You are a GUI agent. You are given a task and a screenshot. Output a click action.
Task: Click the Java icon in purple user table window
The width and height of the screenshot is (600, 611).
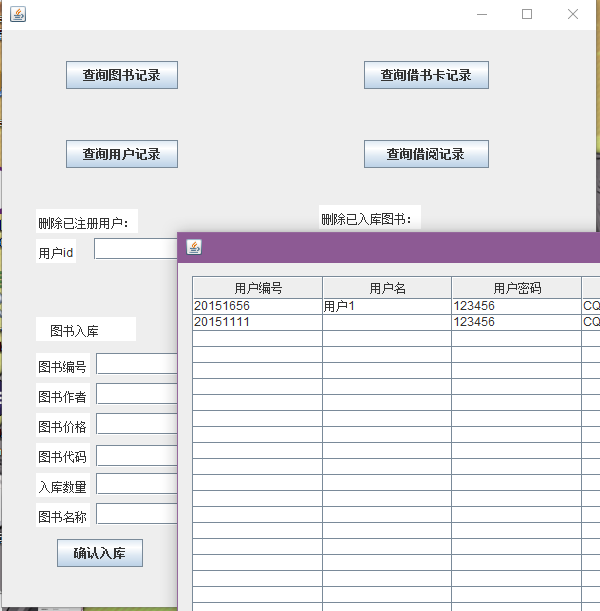pyautogui.click(x=194, y=247)
